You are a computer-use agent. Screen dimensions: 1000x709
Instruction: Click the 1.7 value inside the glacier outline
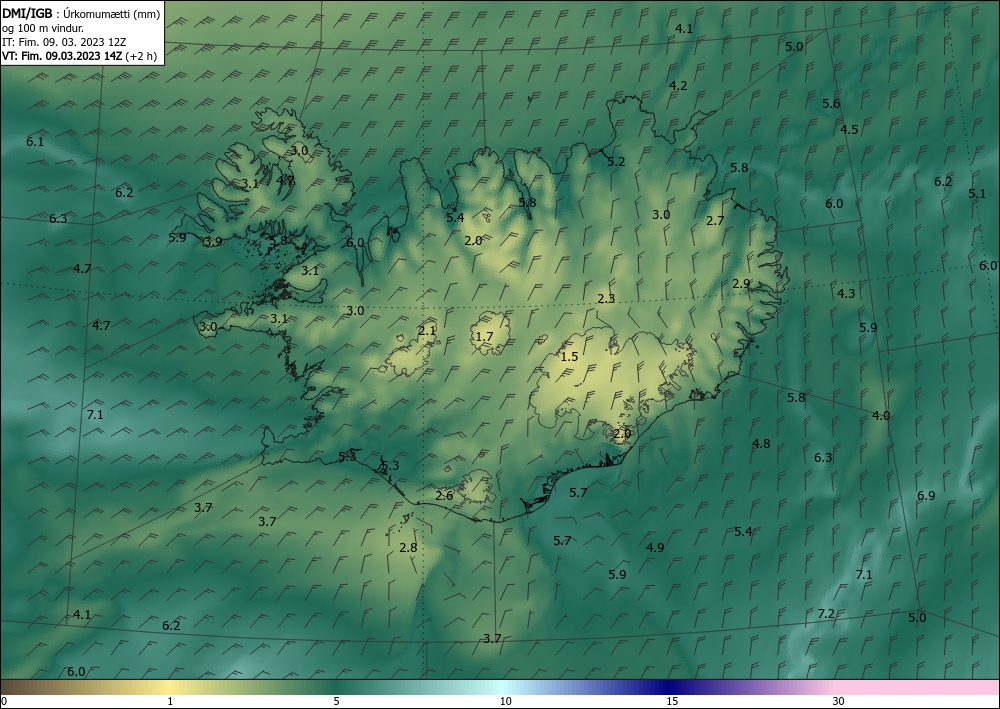point(485,337)
